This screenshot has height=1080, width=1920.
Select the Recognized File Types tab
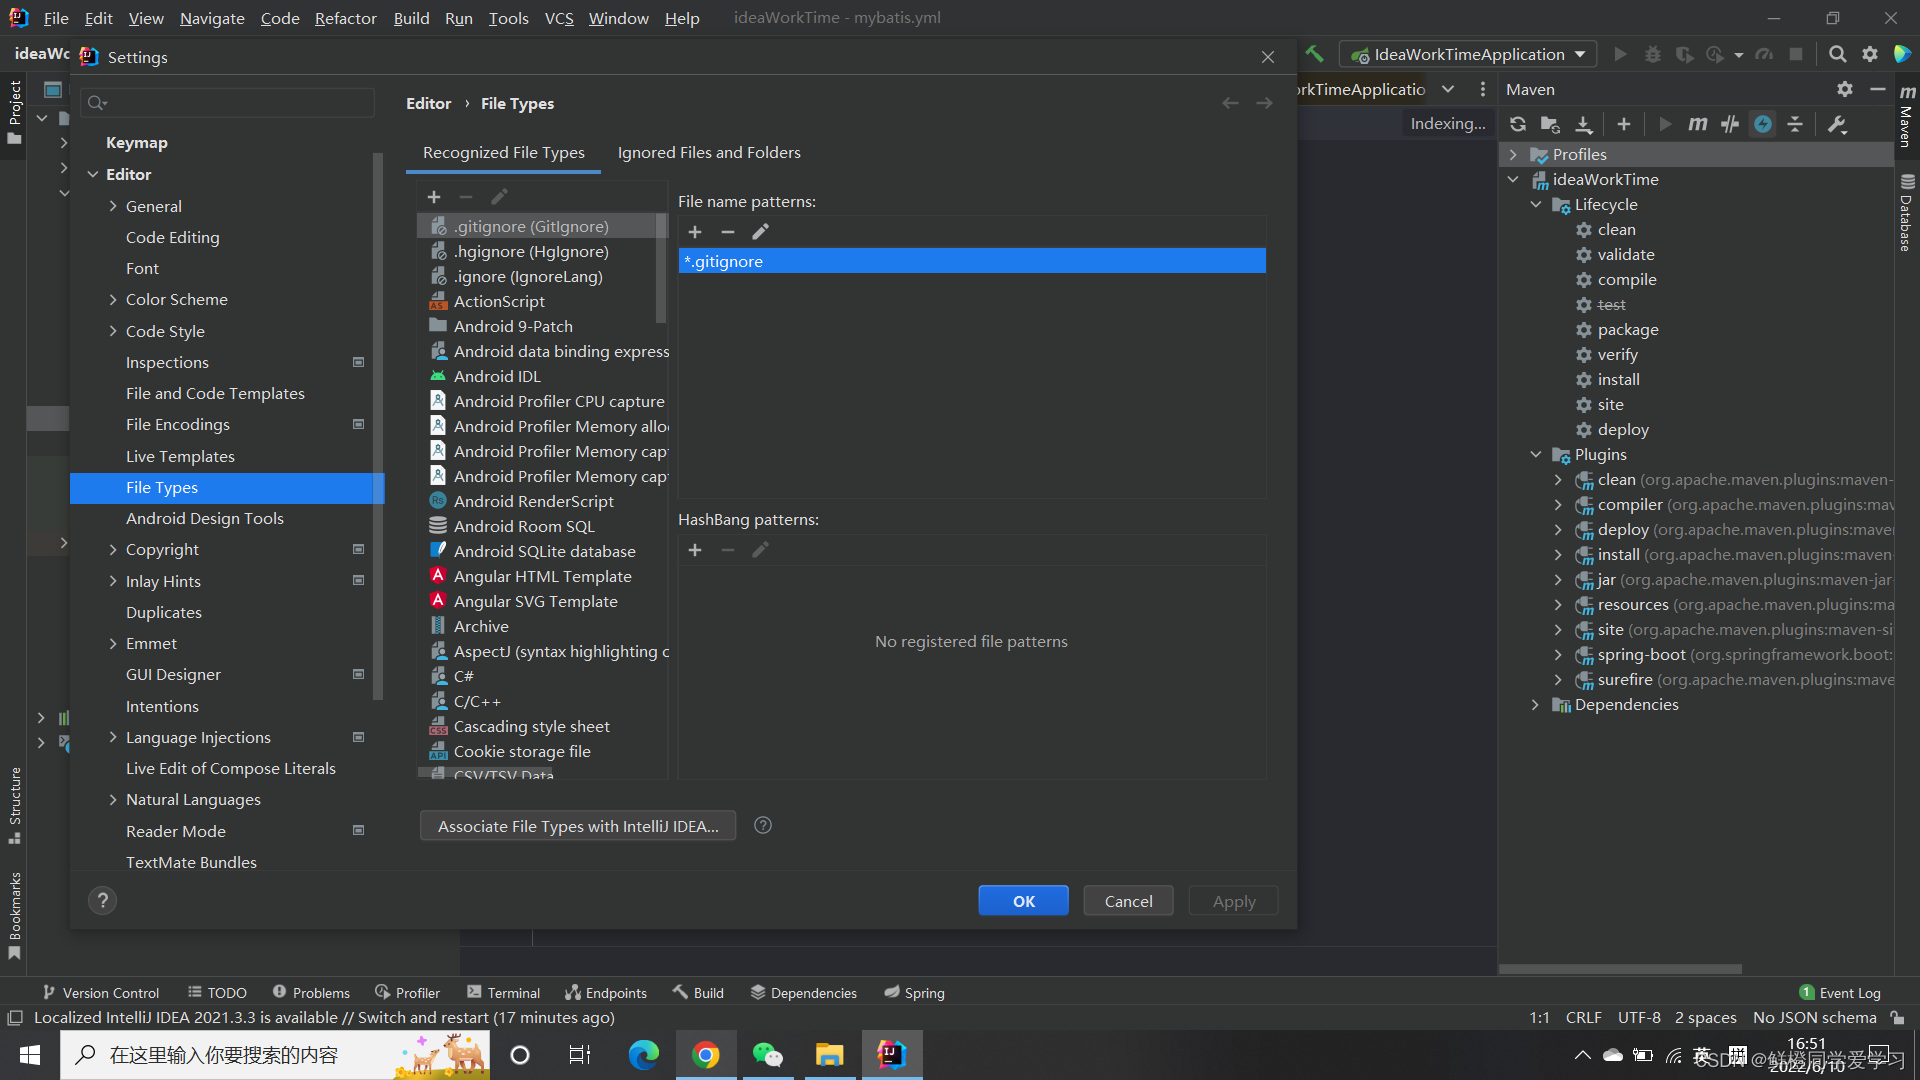pyautogui.click(x=505, y=152)
